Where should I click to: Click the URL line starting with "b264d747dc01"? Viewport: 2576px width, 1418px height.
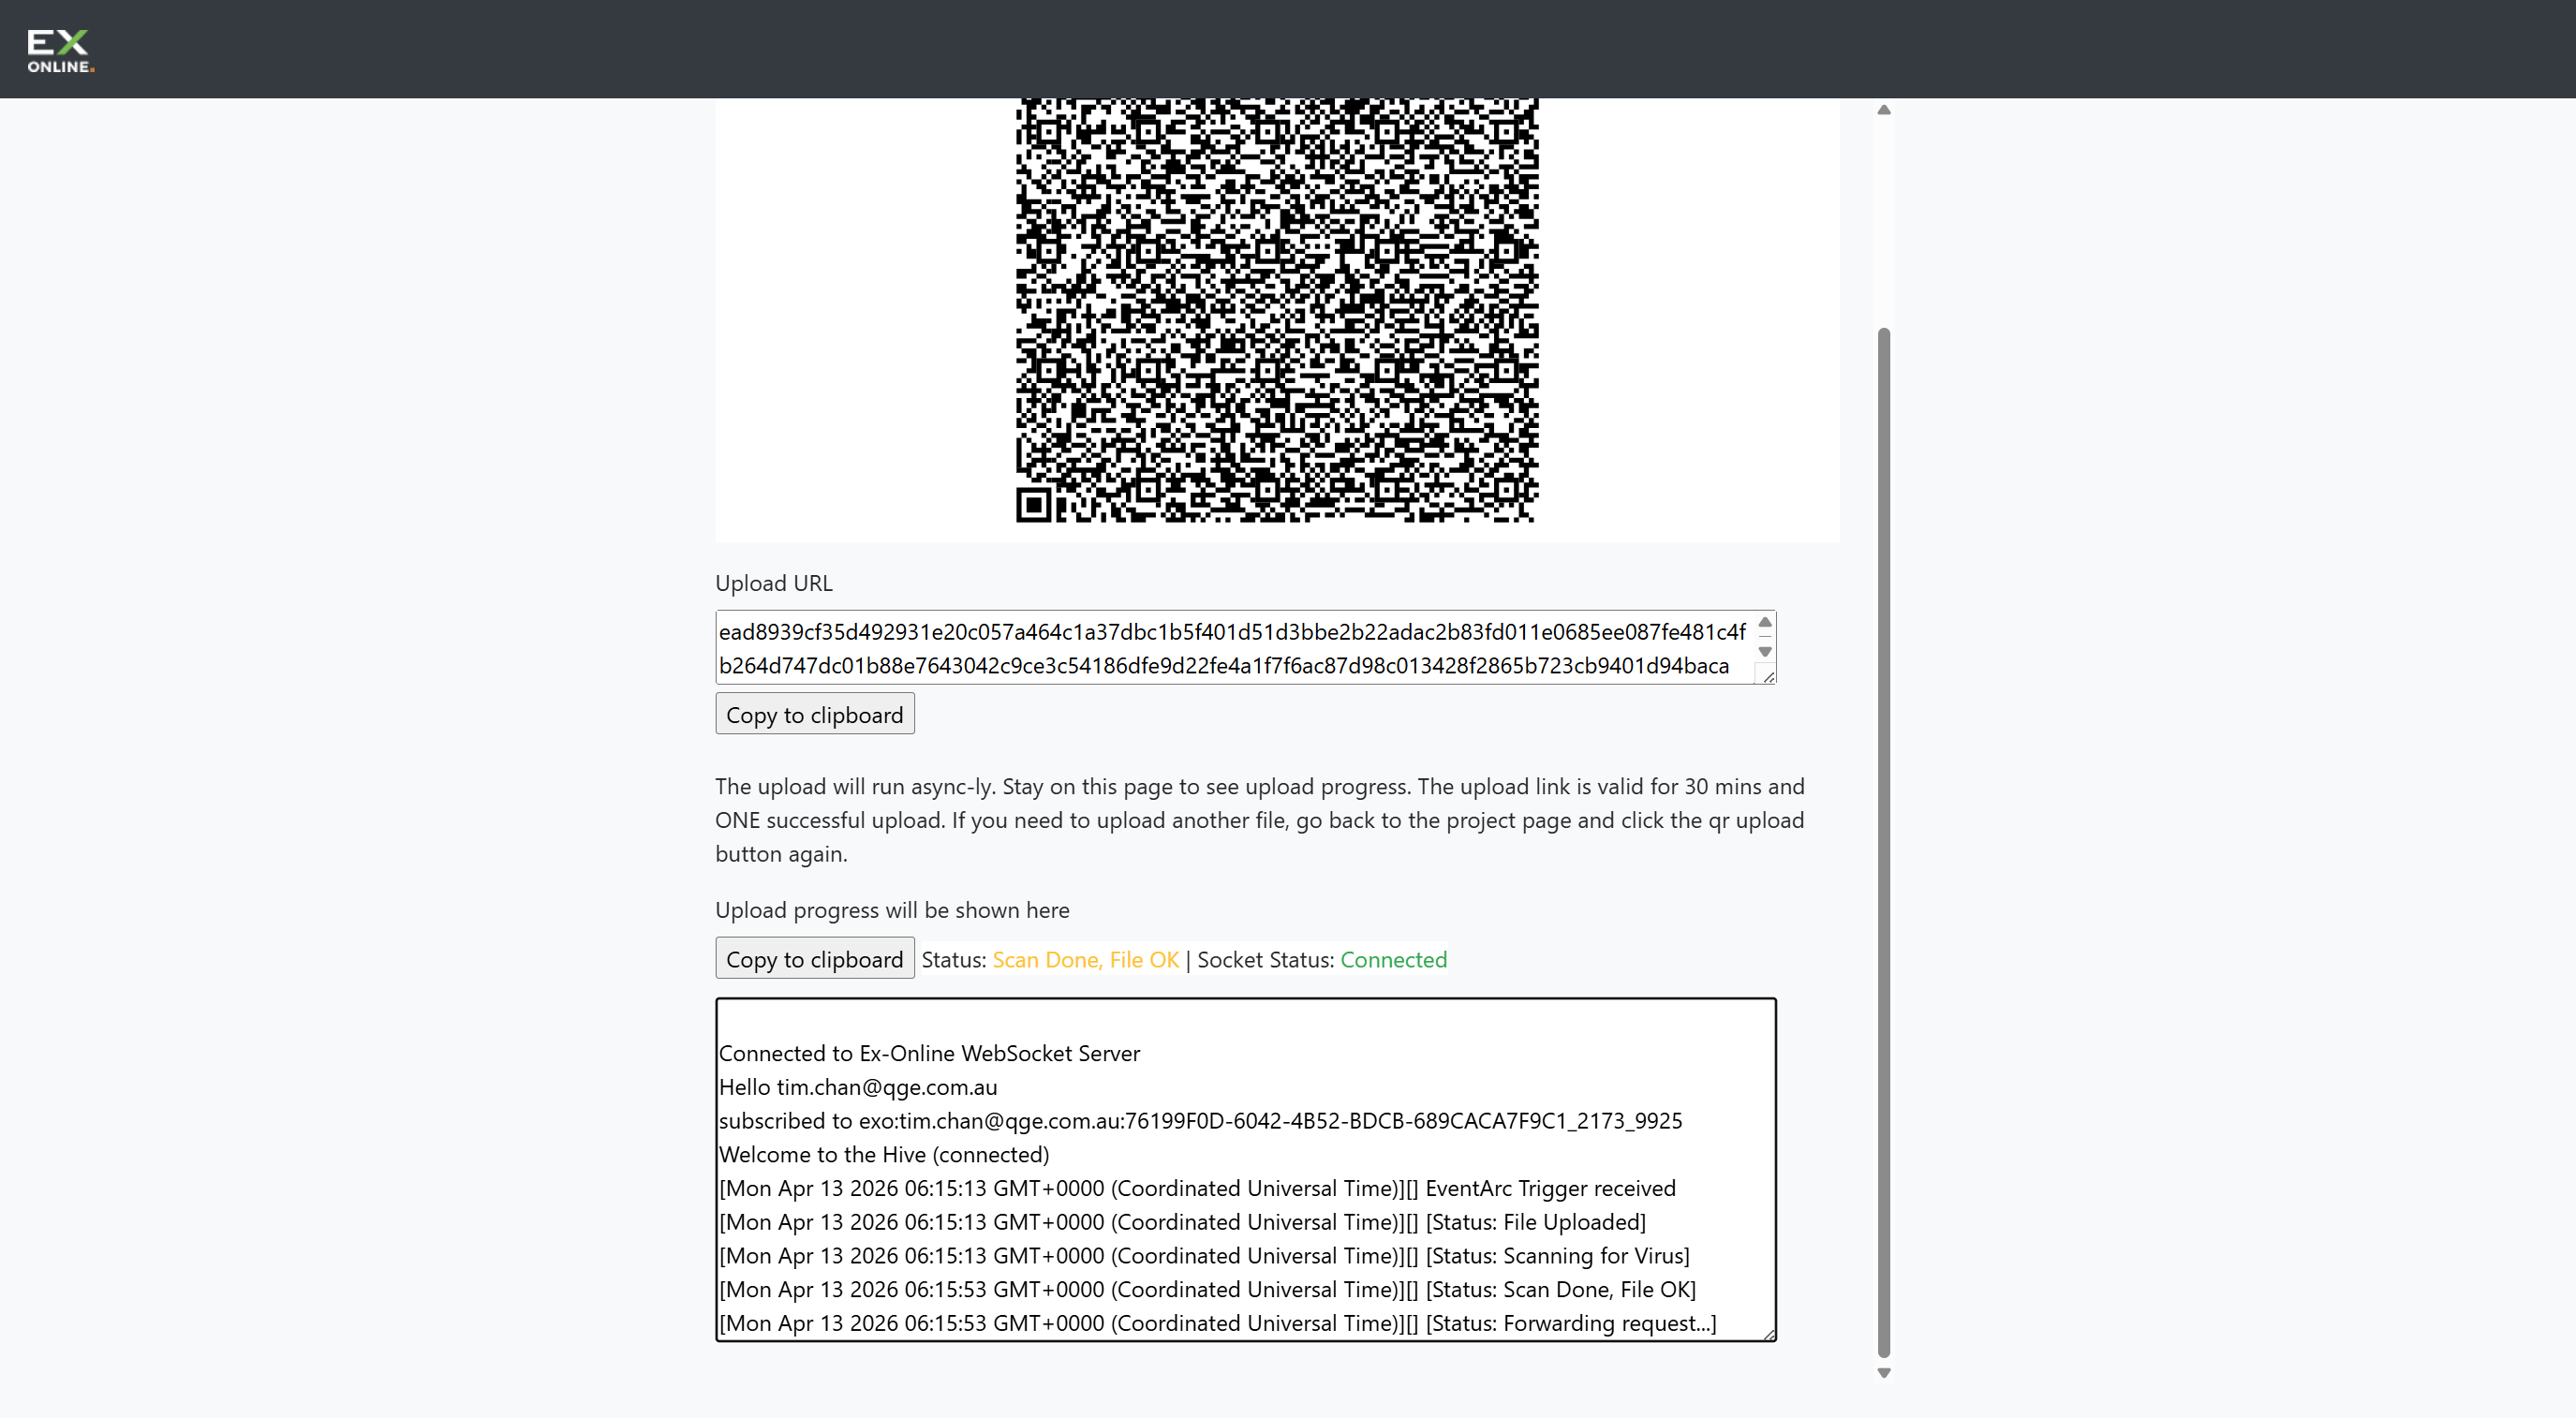1224,666
